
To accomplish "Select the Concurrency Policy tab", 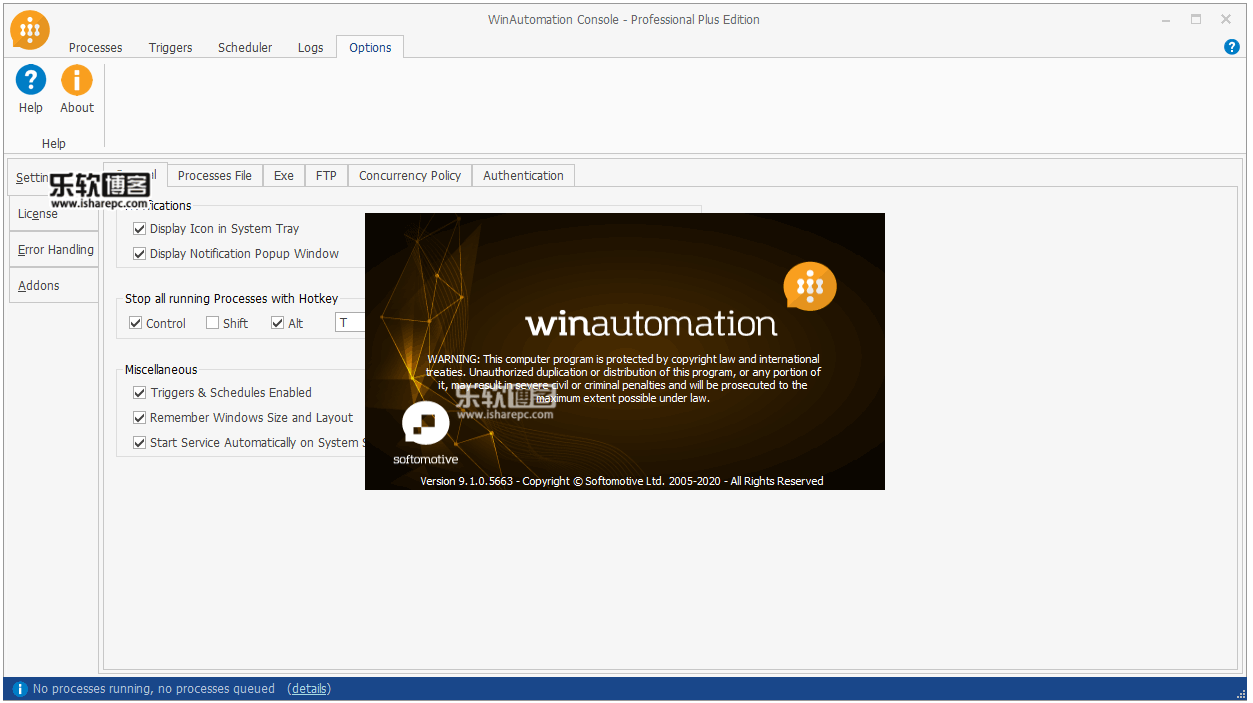I will [409, 176].
